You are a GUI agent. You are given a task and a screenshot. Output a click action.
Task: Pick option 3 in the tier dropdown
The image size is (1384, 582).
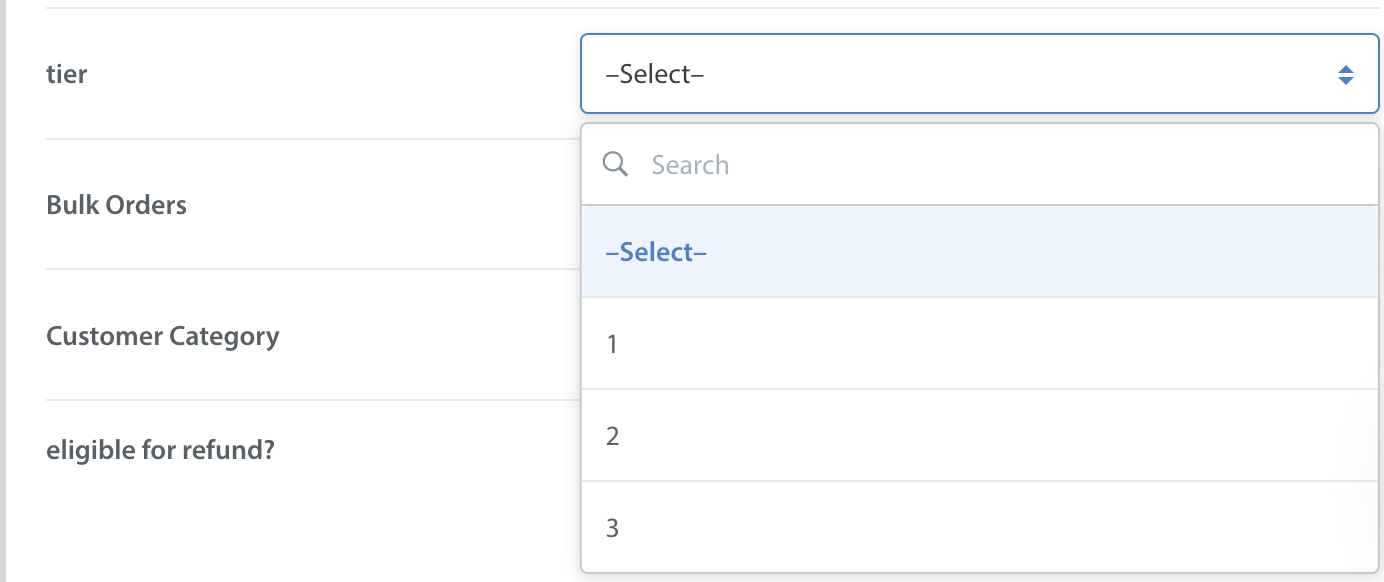(979, 527)
